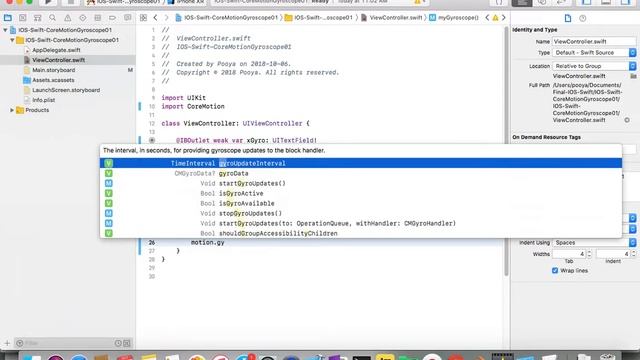Show source-controlled files filter icon
Image resolution: width=640 pixels, height=360 pixels.
[127, 343]
